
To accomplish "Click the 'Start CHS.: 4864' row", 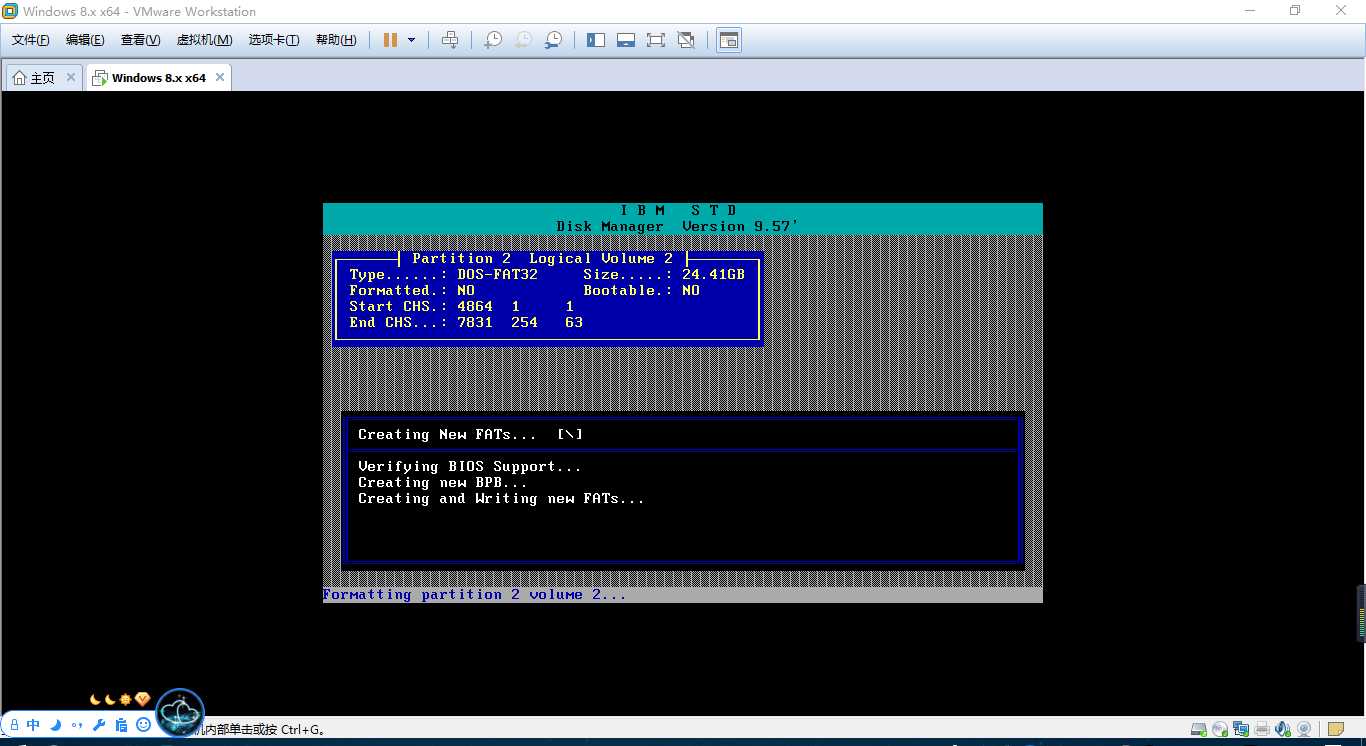I will (461, 307).
